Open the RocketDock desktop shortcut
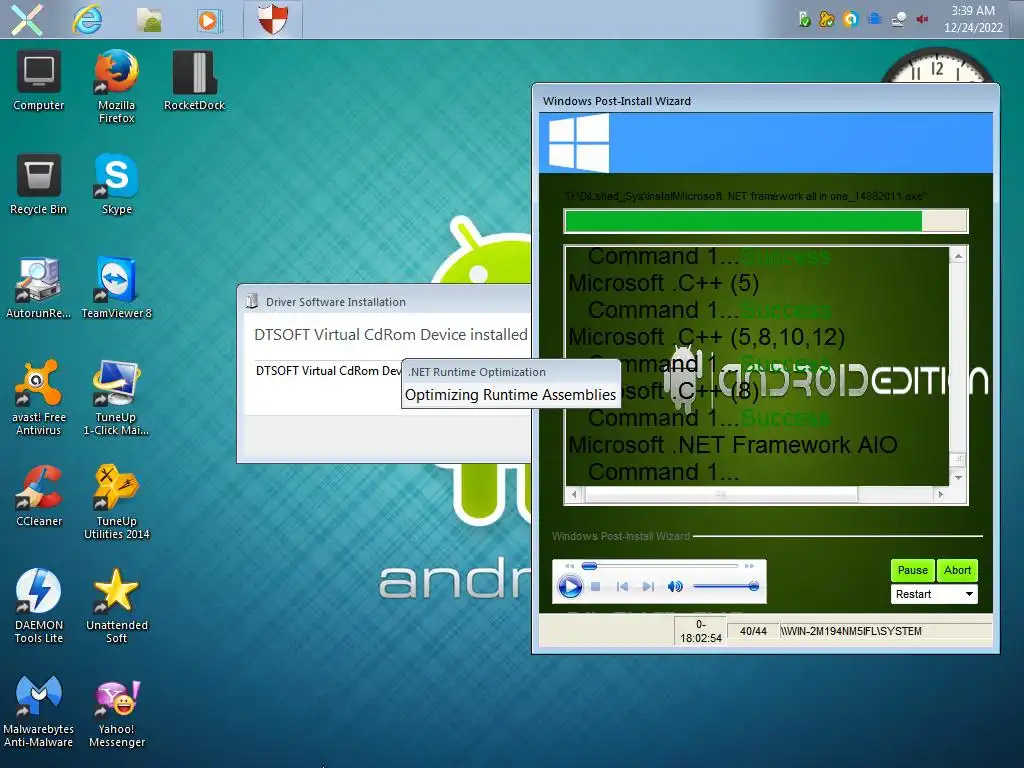This screenshot has height=768, width=1024. (x=195, y=81)
